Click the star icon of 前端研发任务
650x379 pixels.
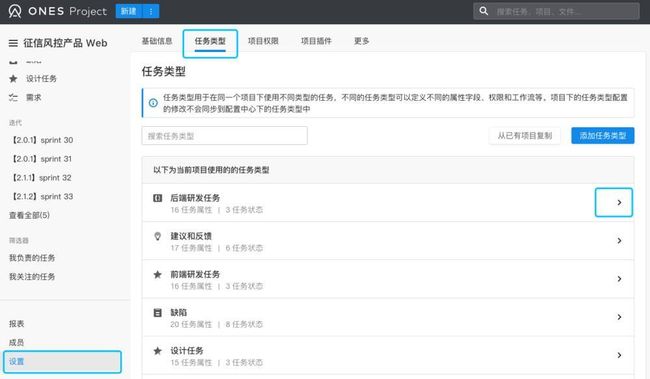[158, 275]
